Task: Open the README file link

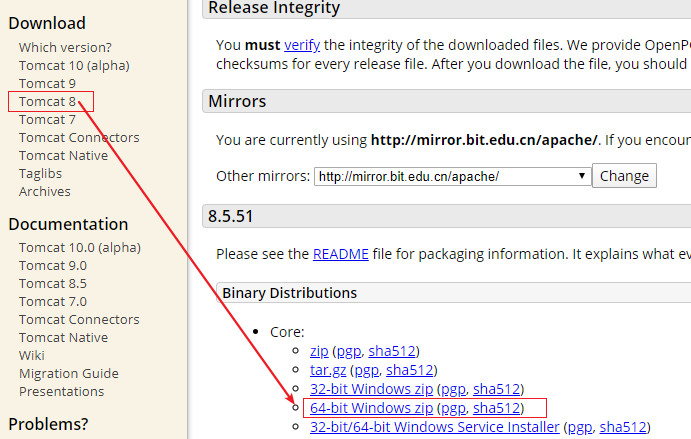Action: 341,254
